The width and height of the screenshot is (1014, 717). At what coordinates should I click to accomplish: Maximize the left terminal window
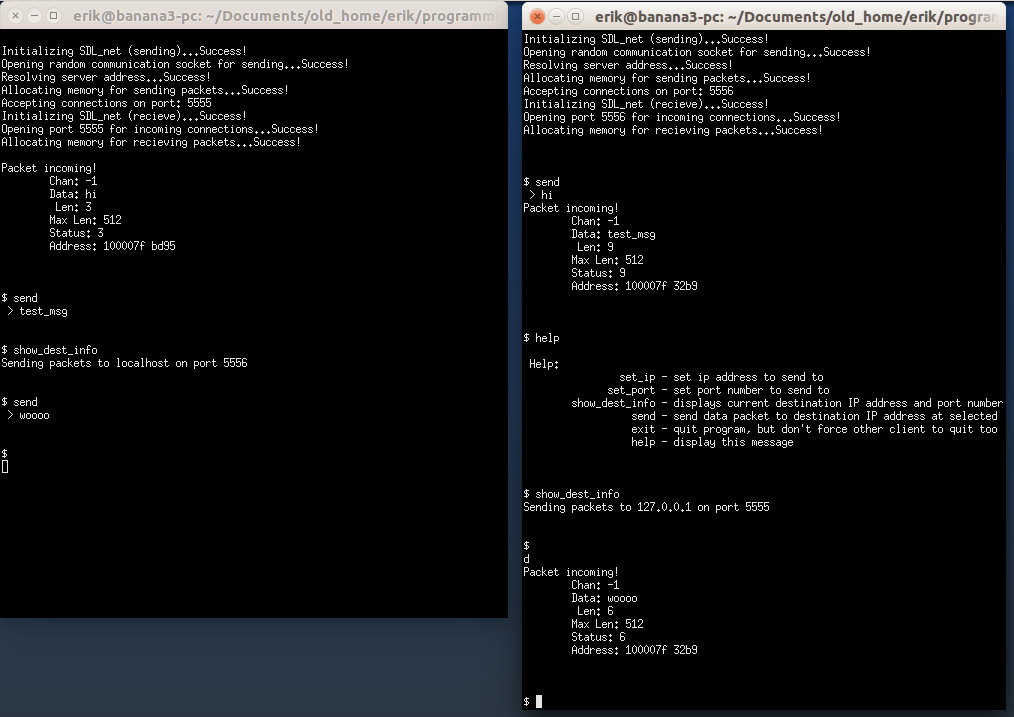pos(53,16)
